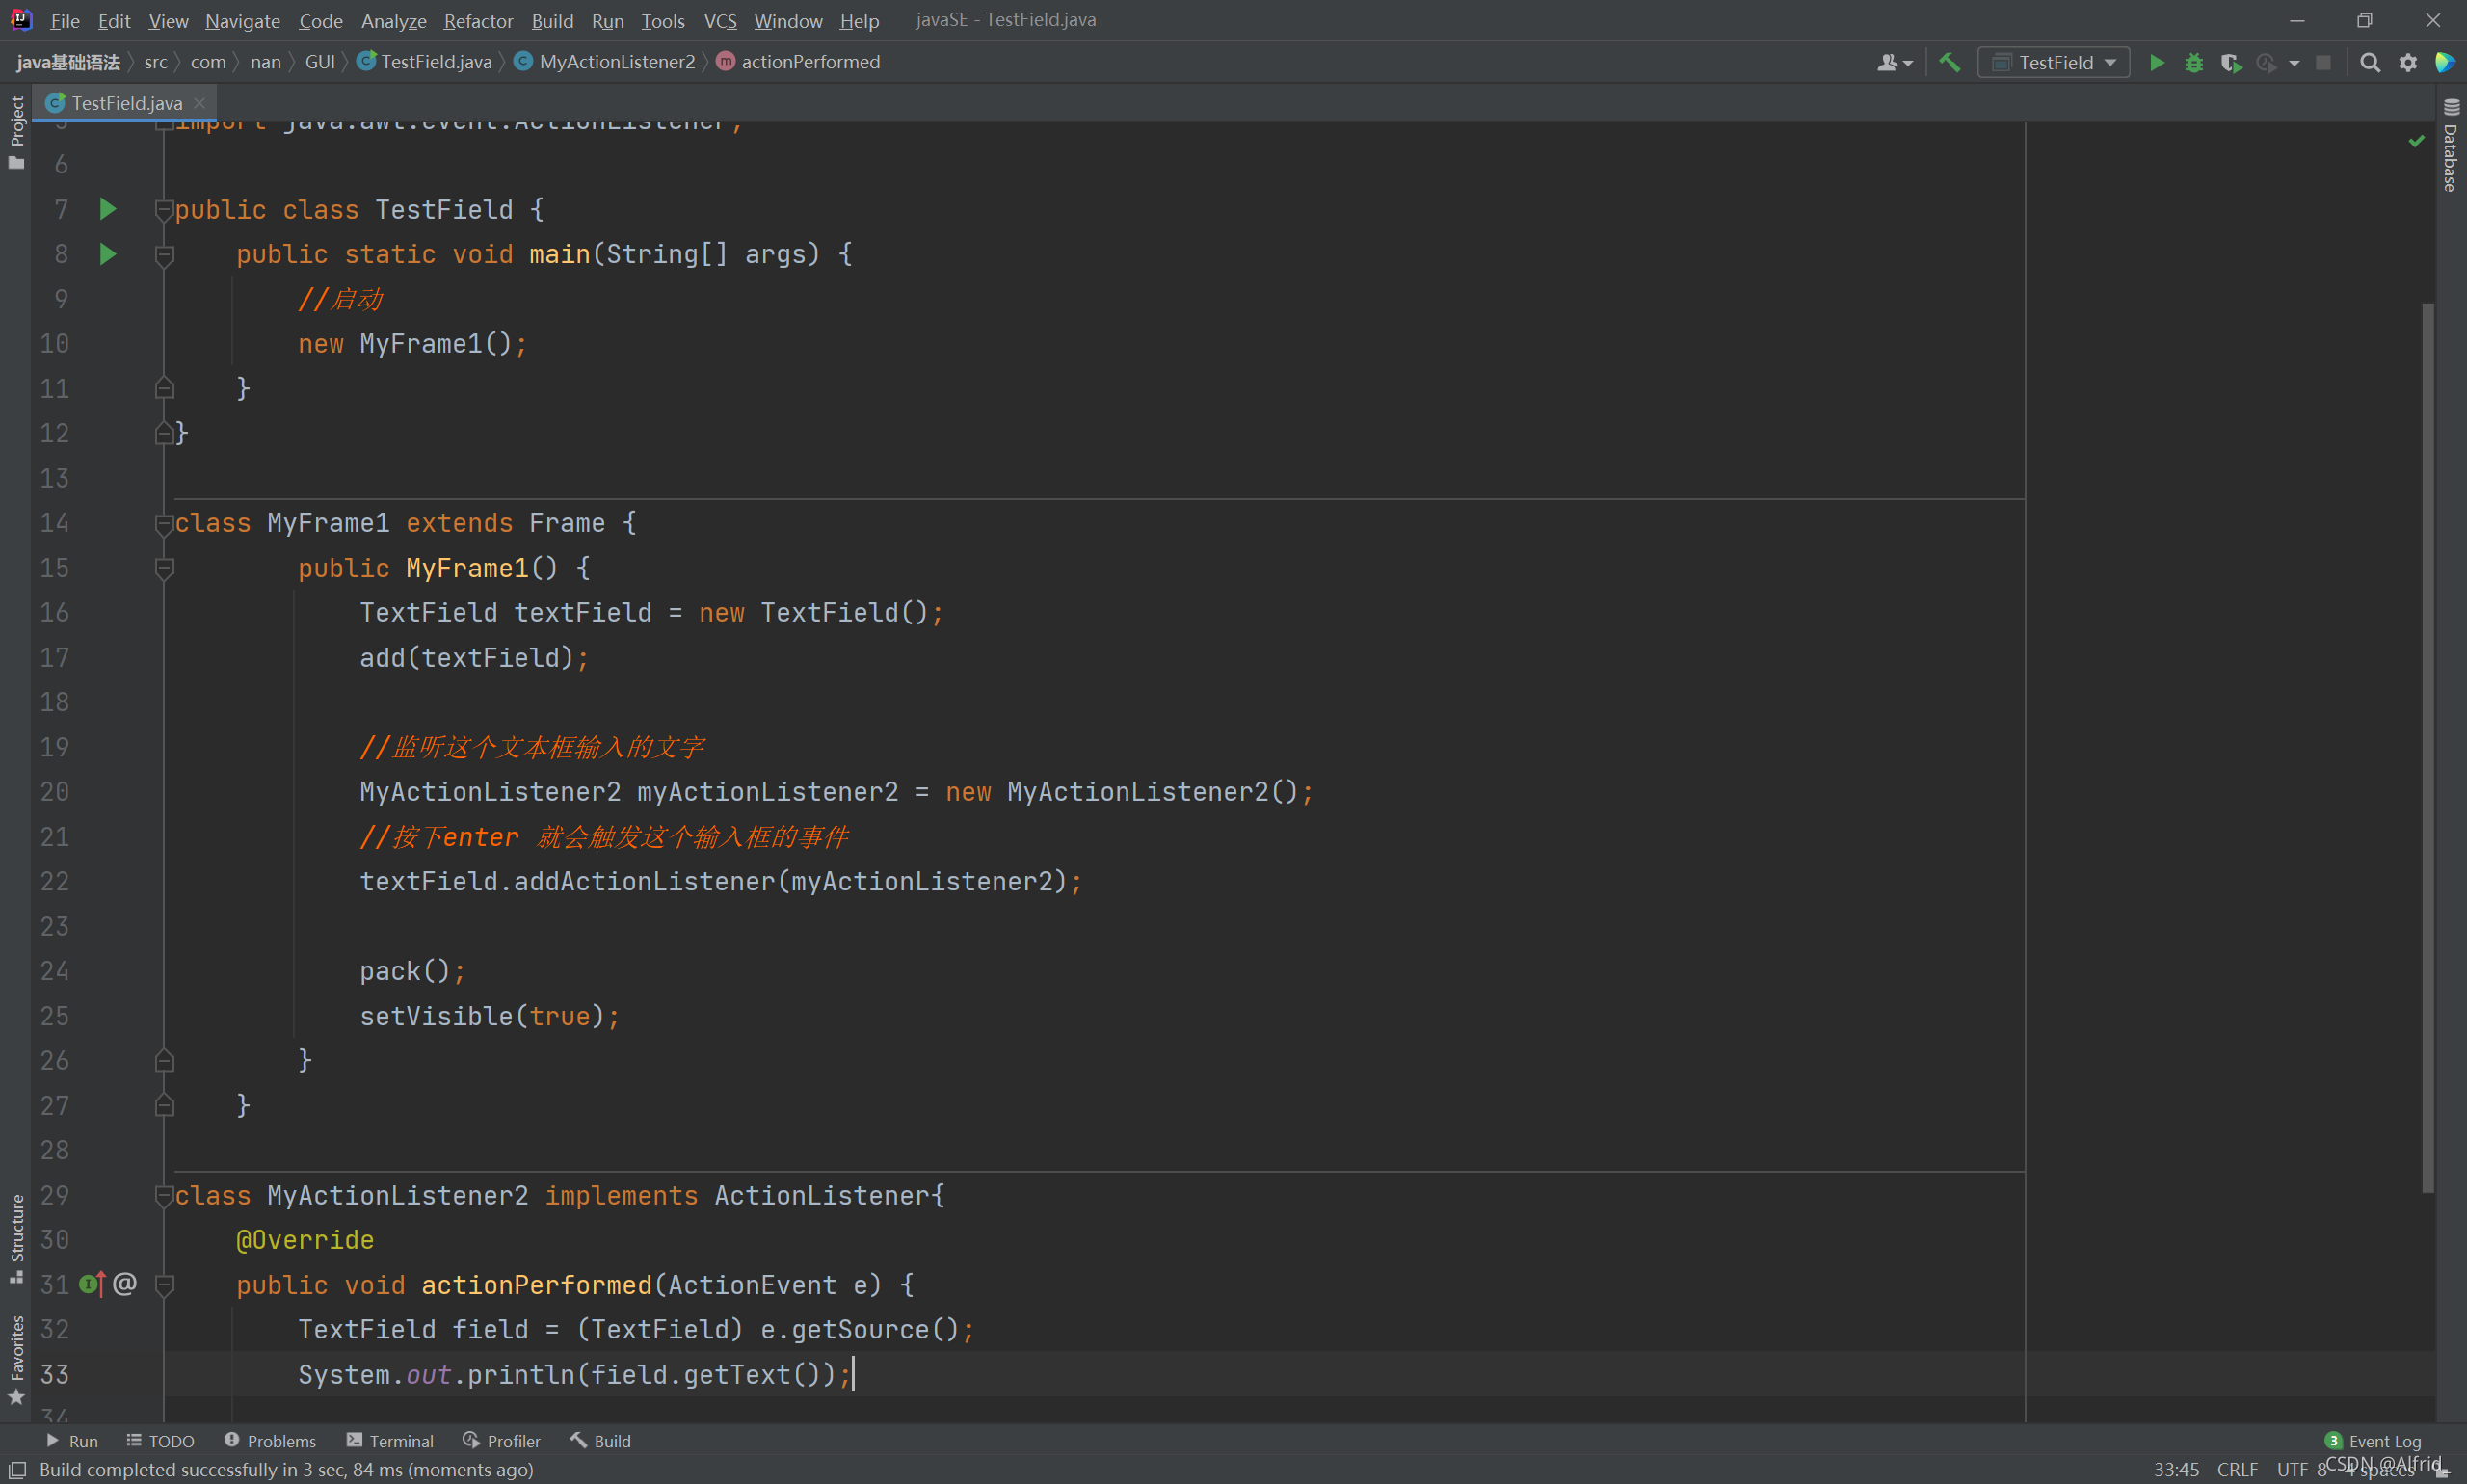Click fold end marker on line 26
This screenshot has width=2467, height=1484.
tap(165, 1060)
